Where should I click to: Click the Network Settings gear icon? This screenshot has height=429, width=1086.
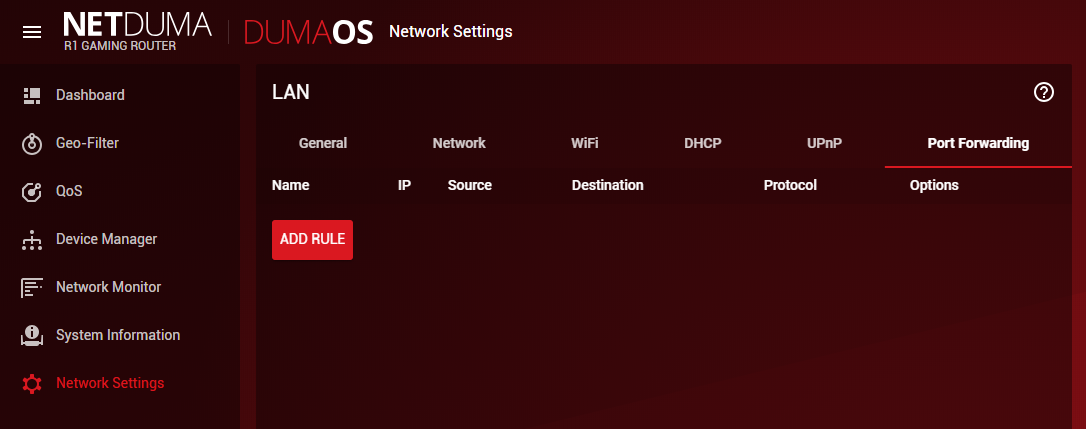pyautogui.click(x=31, y=384)
